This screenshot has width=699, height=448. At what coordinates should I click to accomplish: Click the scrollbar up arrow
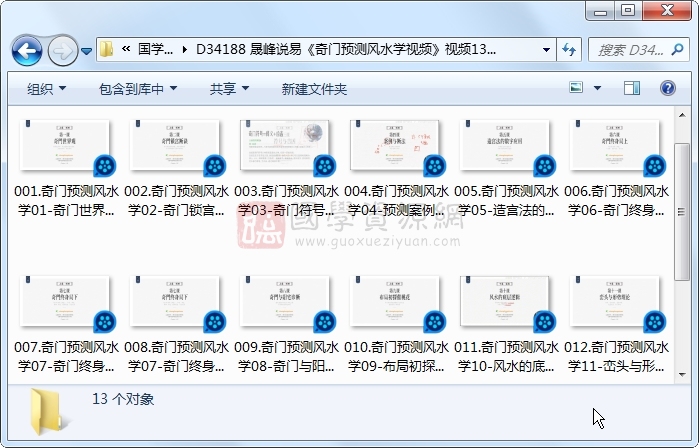click(x=682, y=115)
